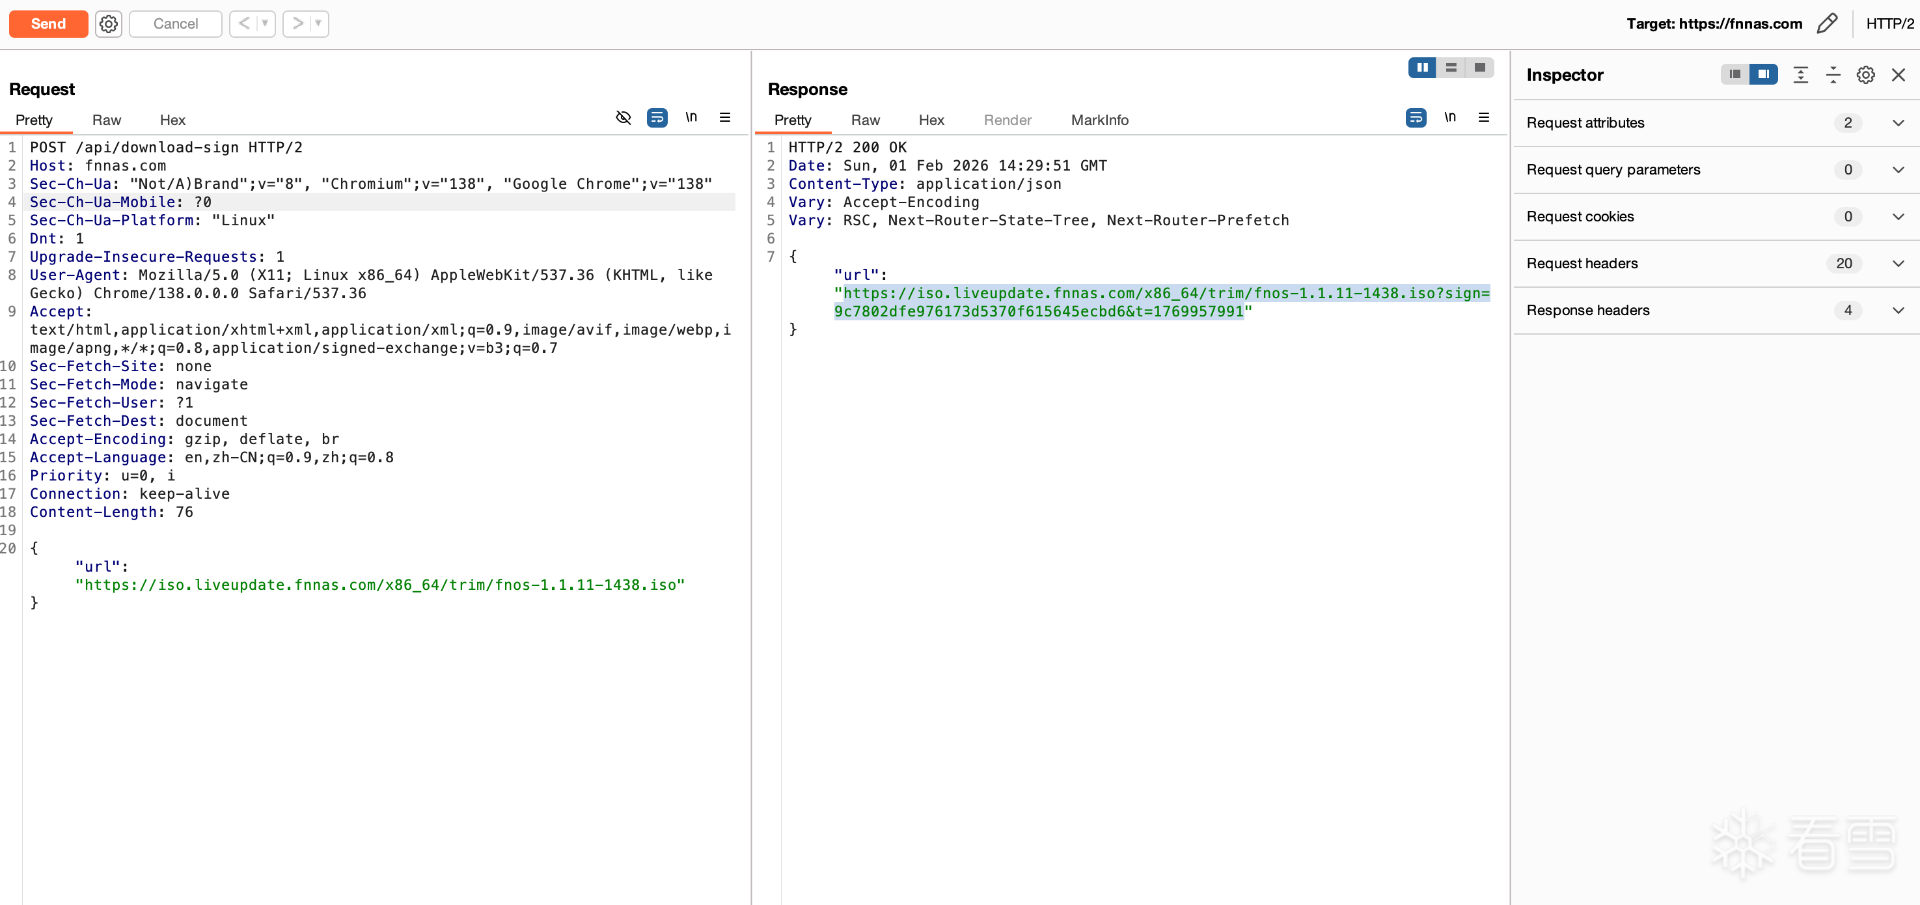Screen dimensions: 1920x905
Task: Toggle request line wrapping button
Action: click(657, 118)
